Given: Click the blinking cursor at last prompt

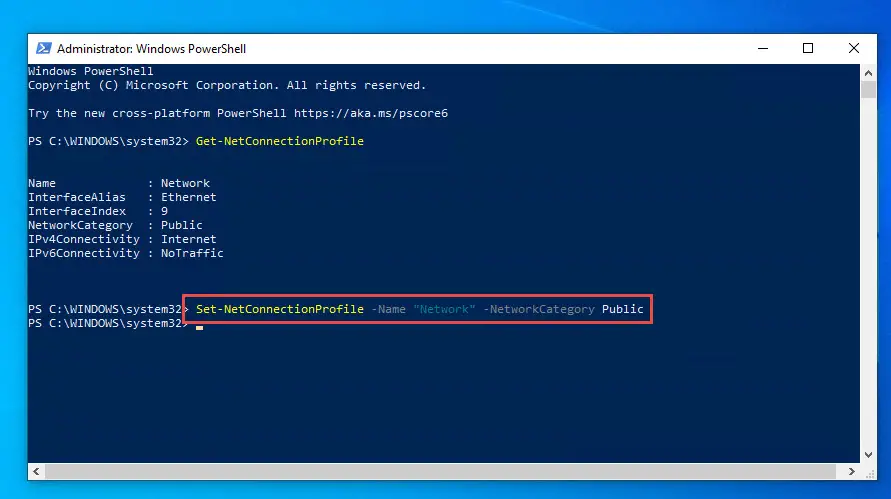Looking at the screenshot, I should coord(199,327).
